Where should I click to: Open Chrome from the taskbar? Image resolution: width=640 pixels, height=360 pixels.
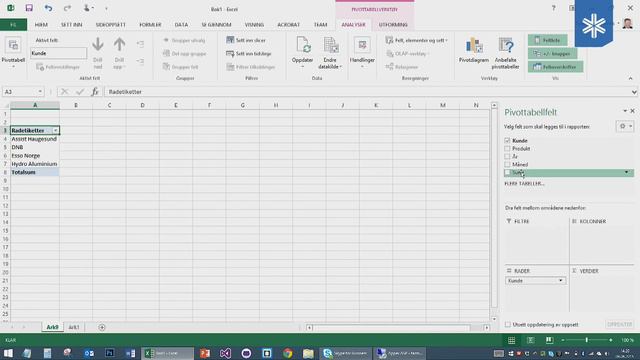point(288,353)
